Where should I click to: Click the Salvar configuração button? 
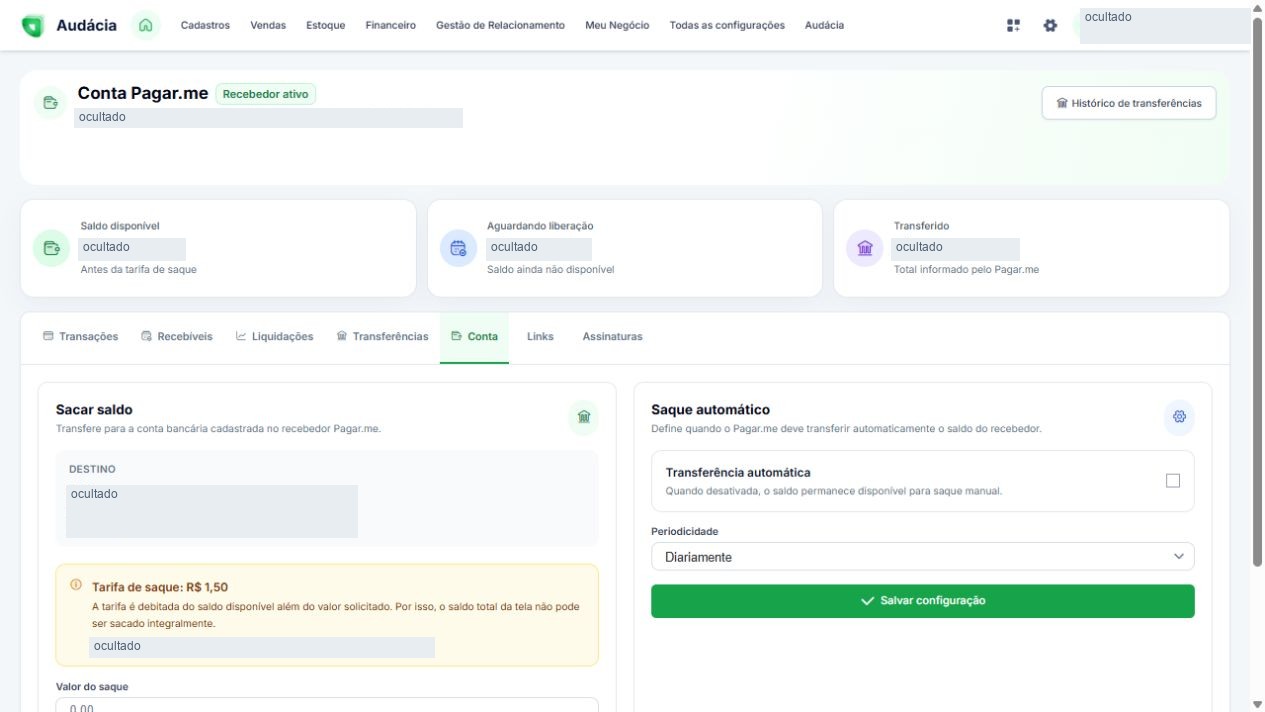[x=922, y=601]
